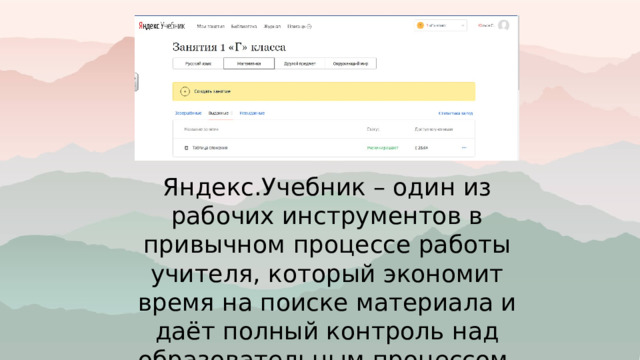Select the Русский язык subject tab

198,64
